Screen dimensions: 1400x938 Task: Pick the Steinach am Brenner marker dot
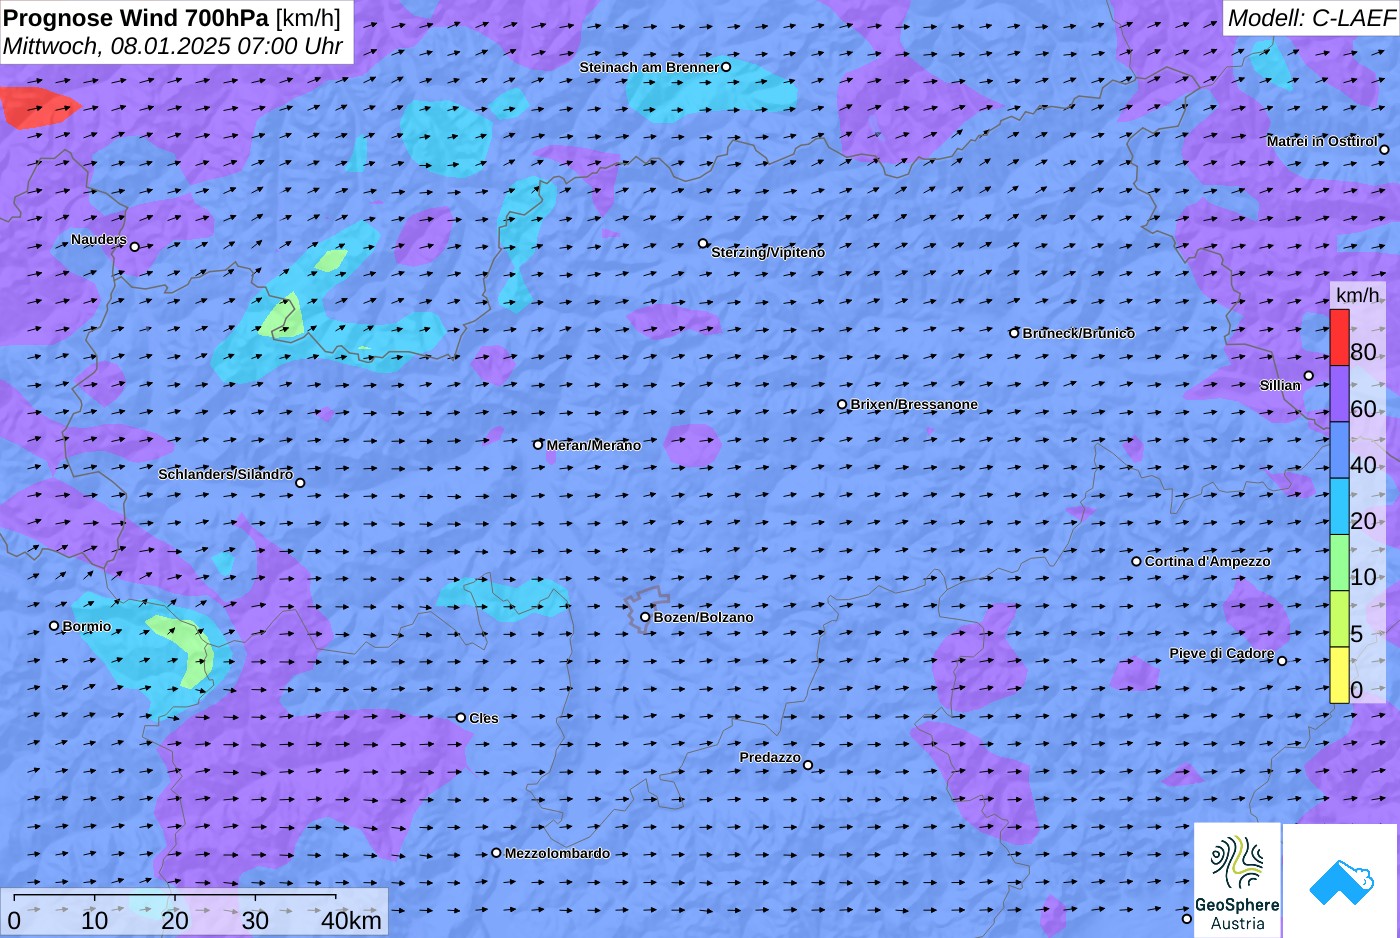click(726, 67)
